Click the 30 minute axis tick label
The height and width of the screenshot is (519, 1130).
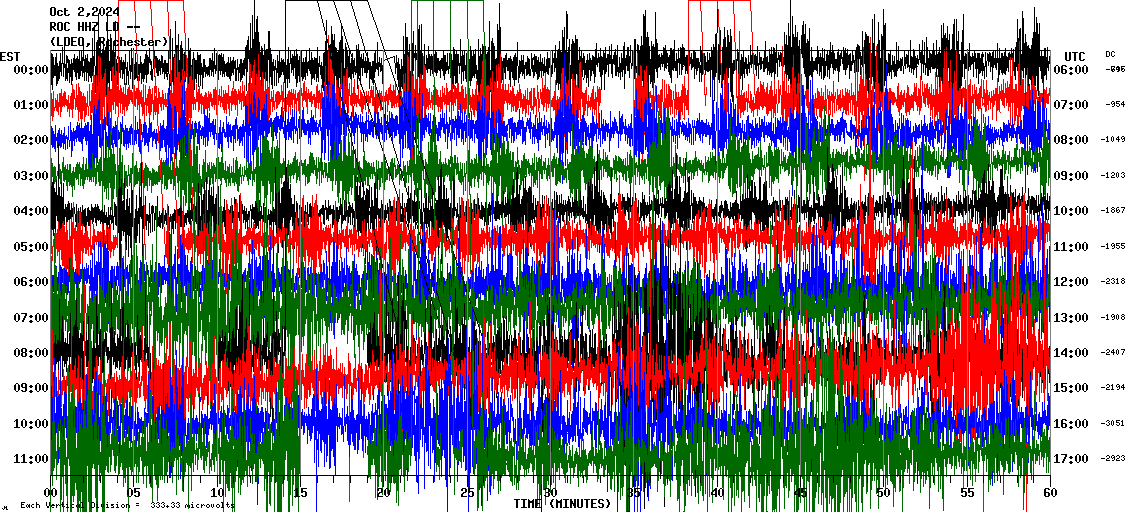tap(549, 493)
